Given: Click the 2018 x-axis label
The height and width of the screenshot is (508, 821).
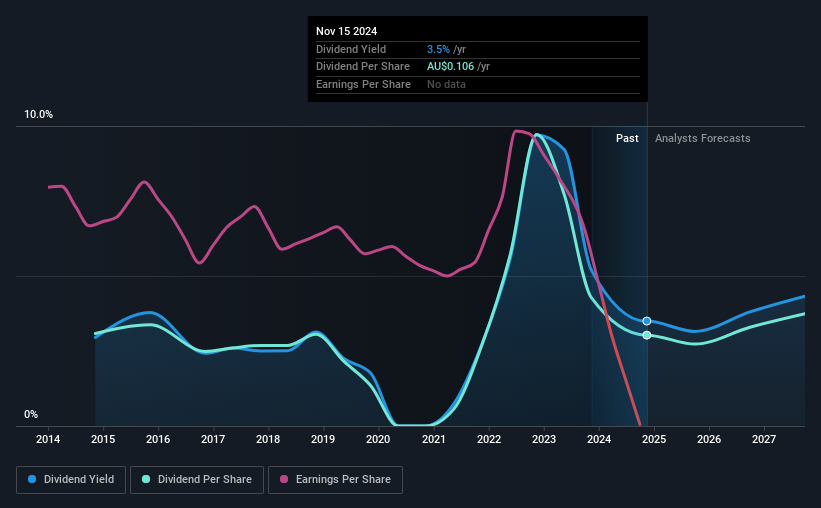Looking at the screenshot, I should [x=268, y=439].
